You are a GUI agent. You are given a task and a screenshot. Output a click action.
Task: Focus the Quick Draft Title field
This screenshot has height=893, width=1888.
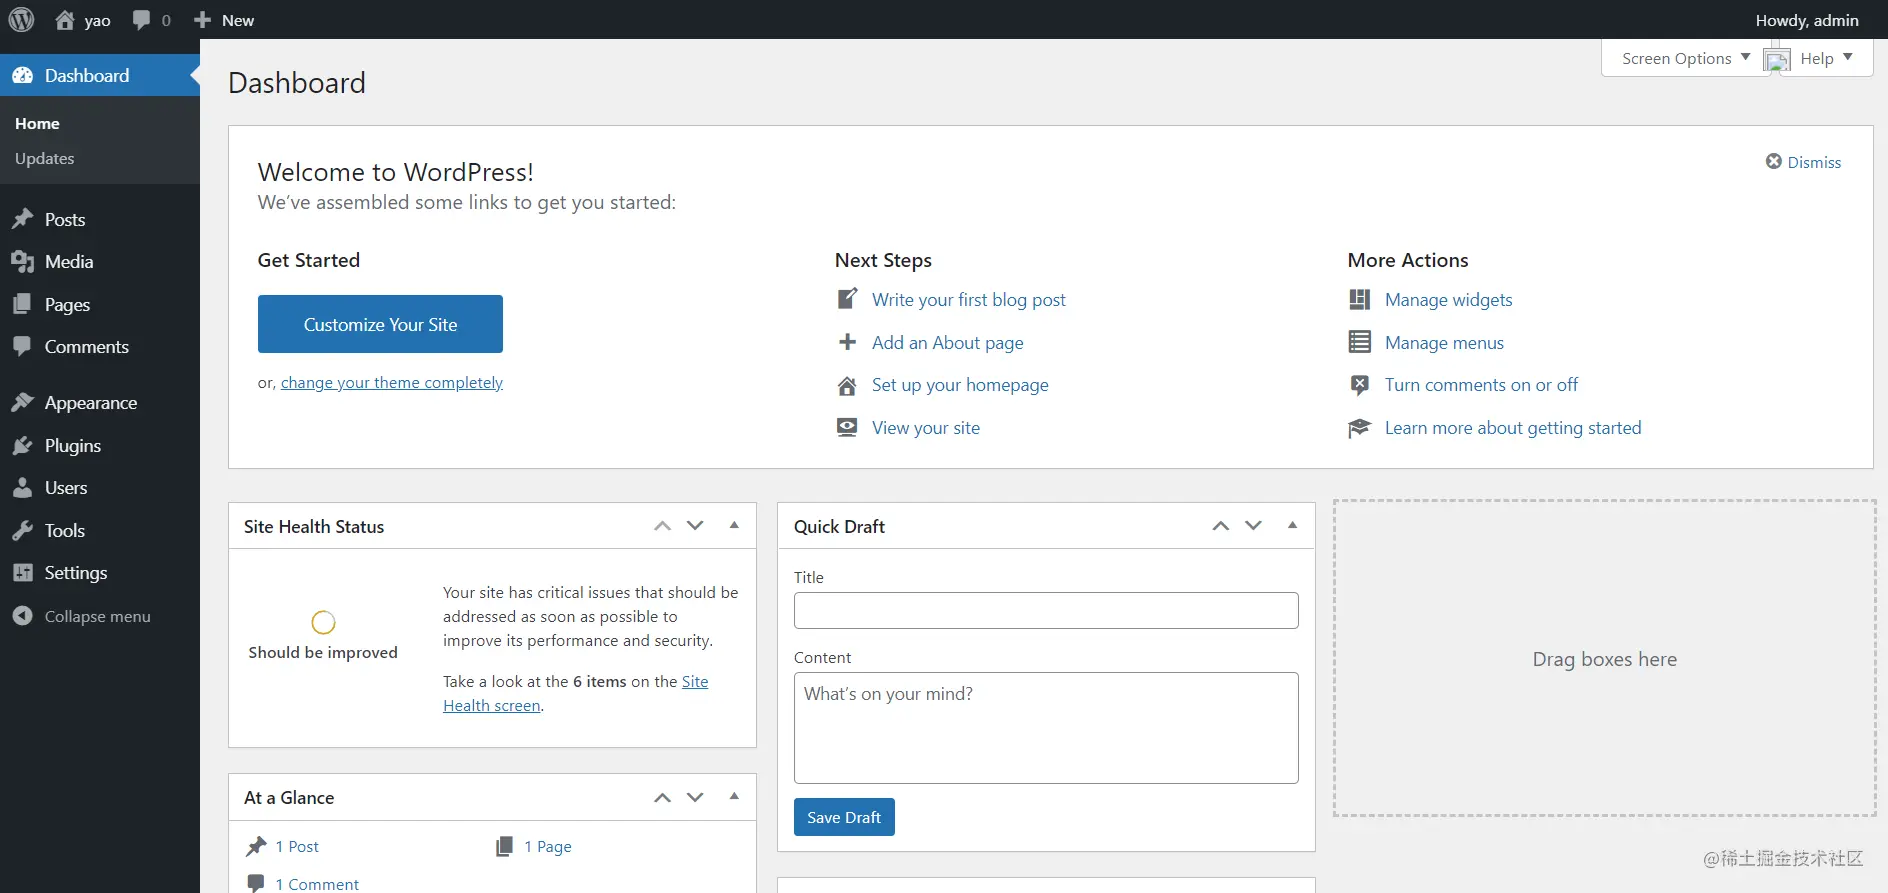[x=1046, y=611]
